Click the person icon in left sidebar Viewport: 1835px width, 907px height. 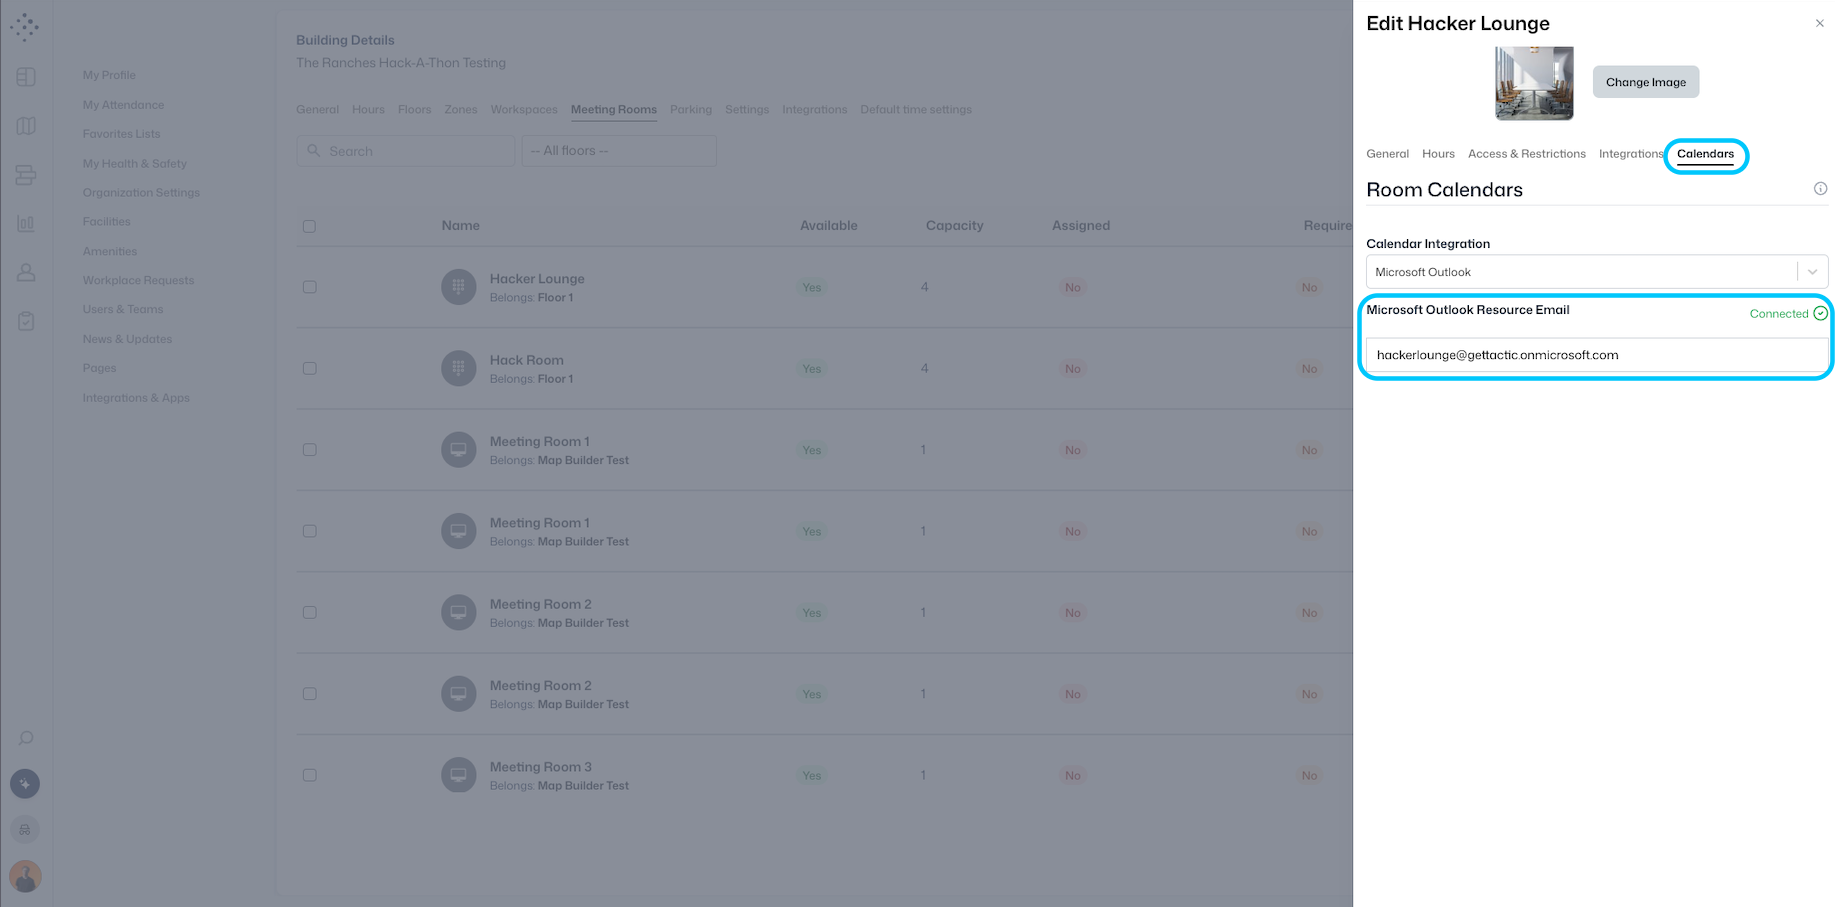[26, 272]
